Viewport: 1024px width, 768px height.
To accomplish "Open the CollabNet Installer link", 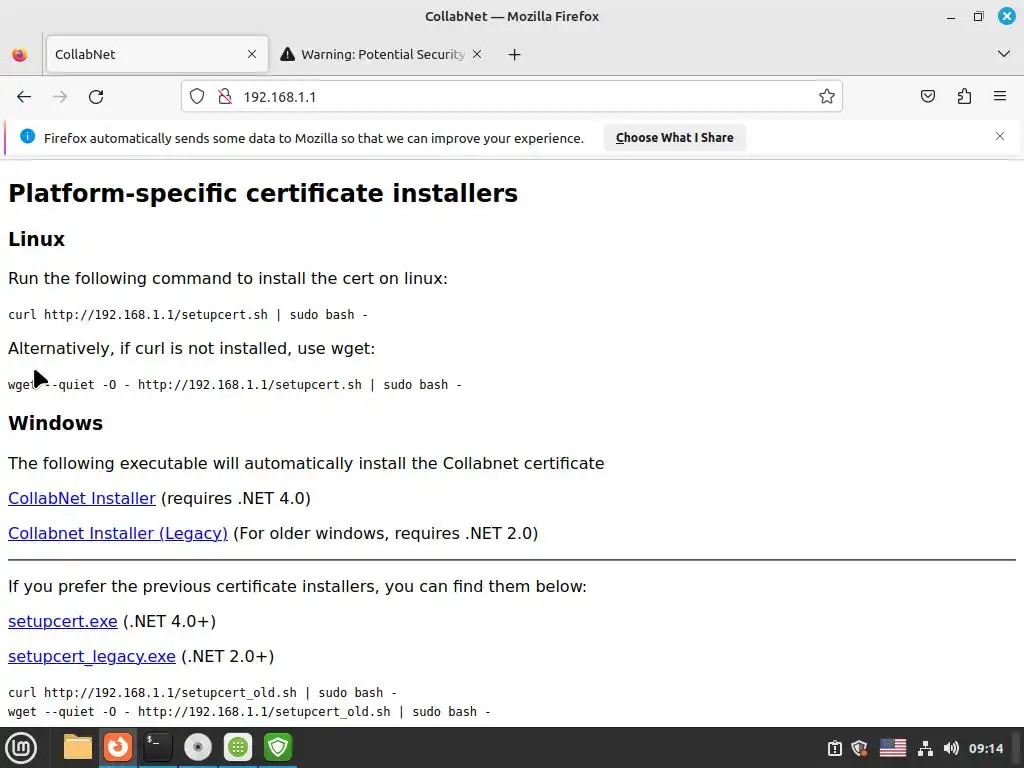I will click(x=82, y=498).
